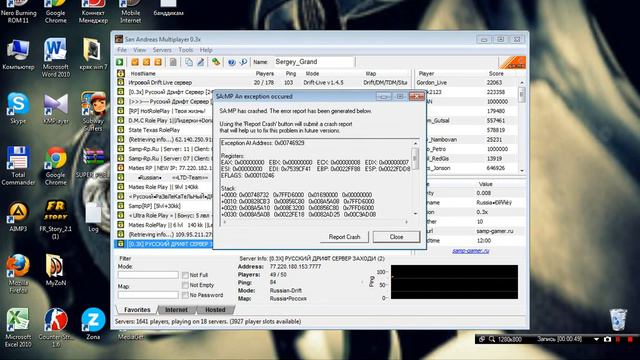Enable the Not Full filter checkbox
This screenshot has width=640, height=360.
point(185,275)
